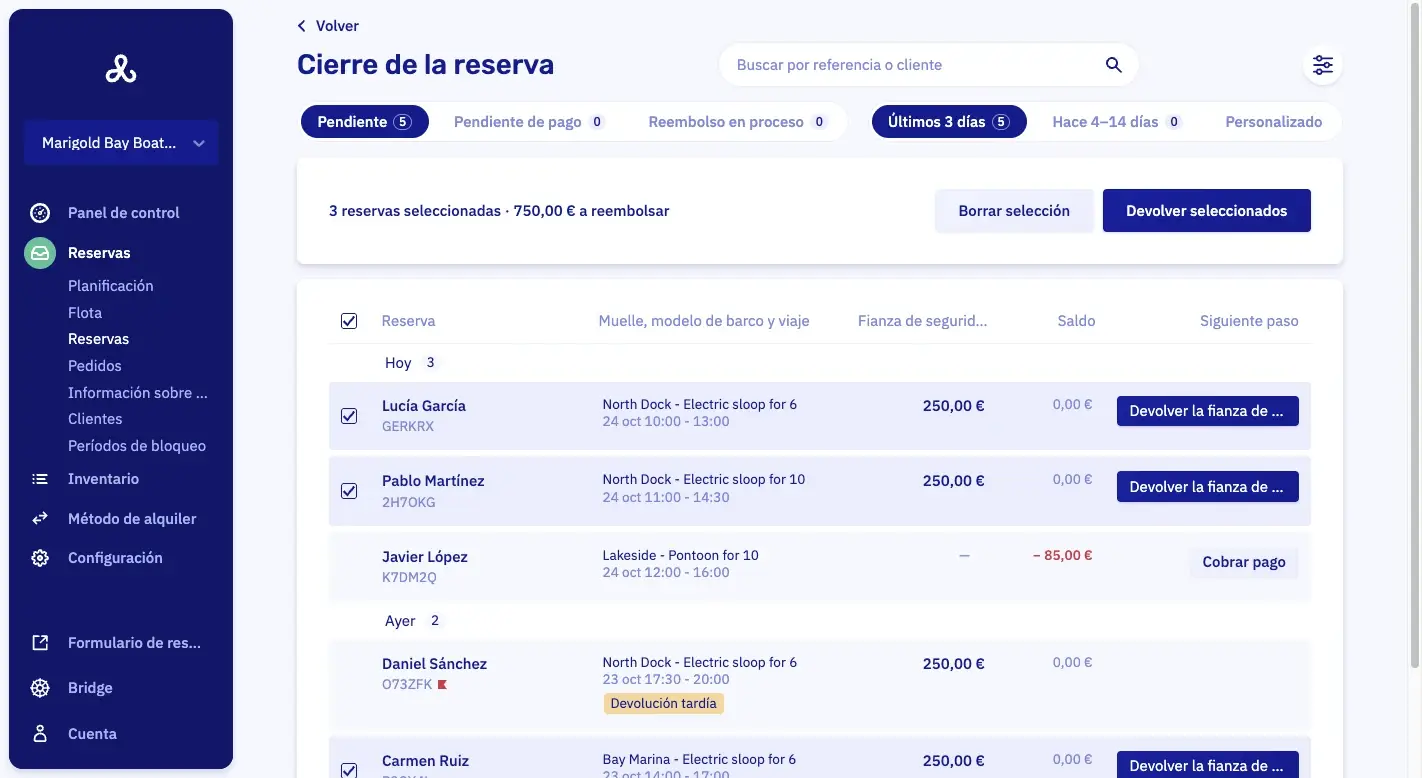Switch to the Pendiente de pago tab

click(x=529, y=122)
